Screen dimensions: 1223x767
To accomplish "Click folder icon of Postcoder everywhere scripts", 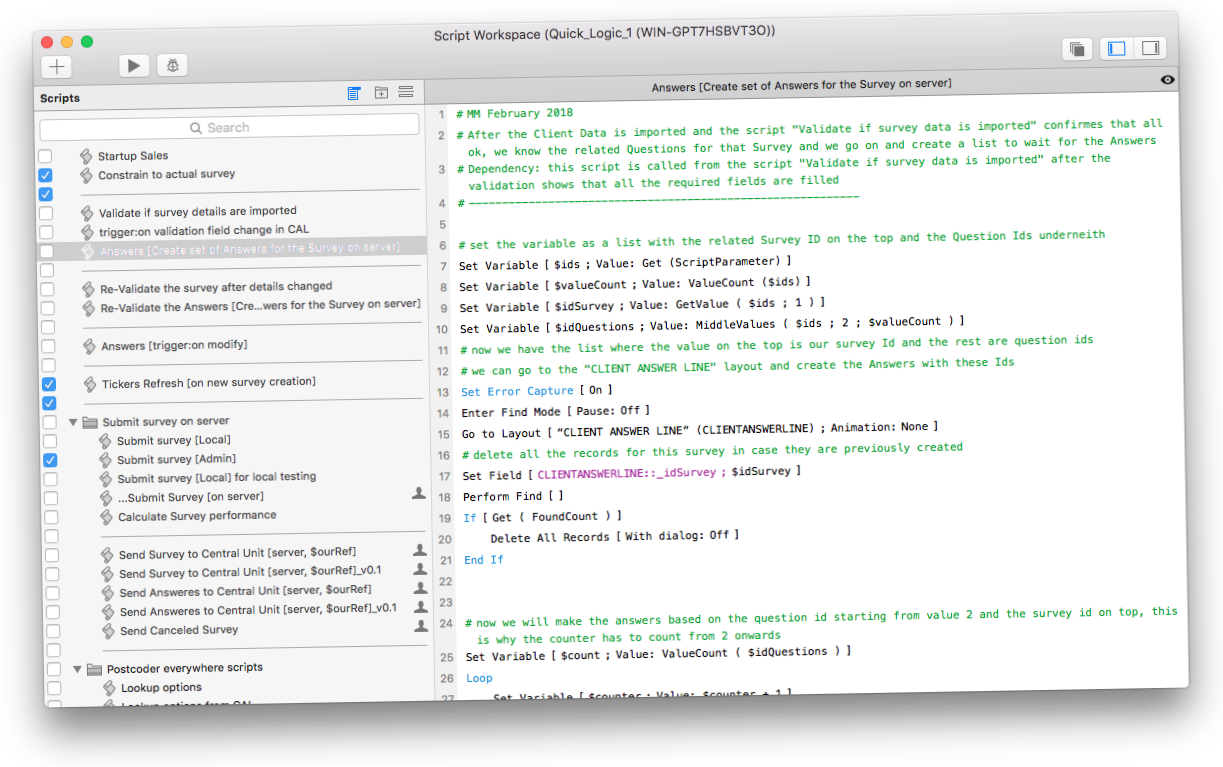I will pyautogui.click(x=95, y=668).
